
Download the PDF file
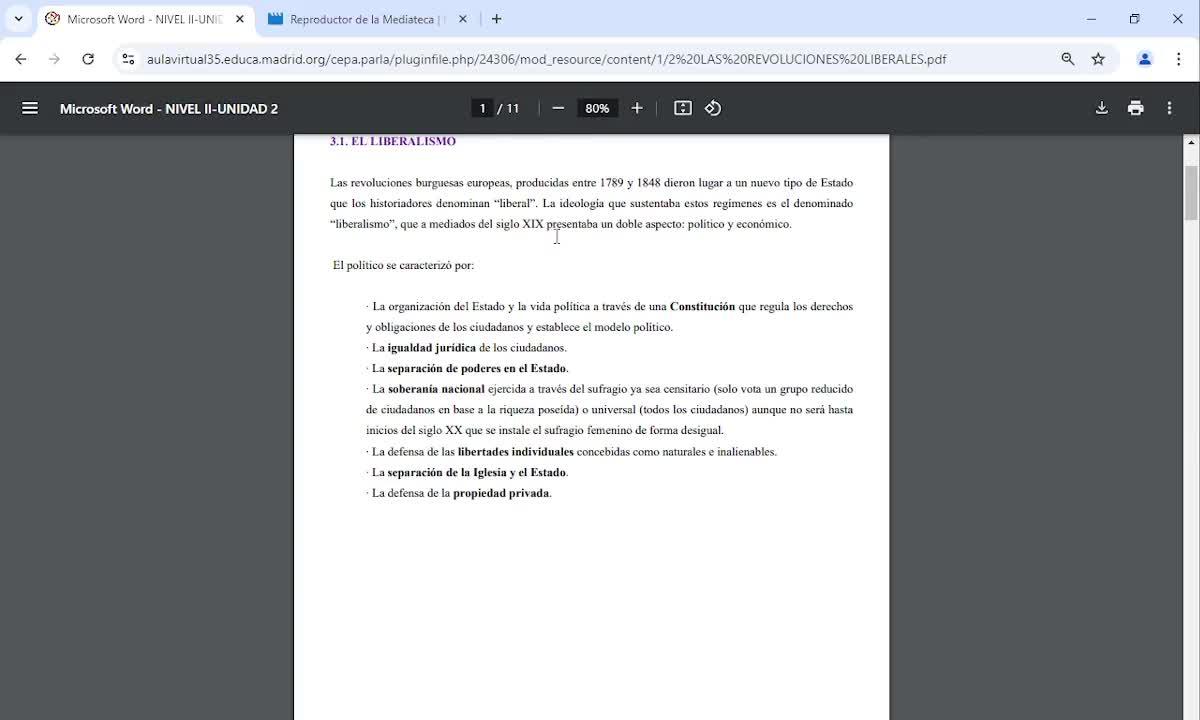[1102, 108]
